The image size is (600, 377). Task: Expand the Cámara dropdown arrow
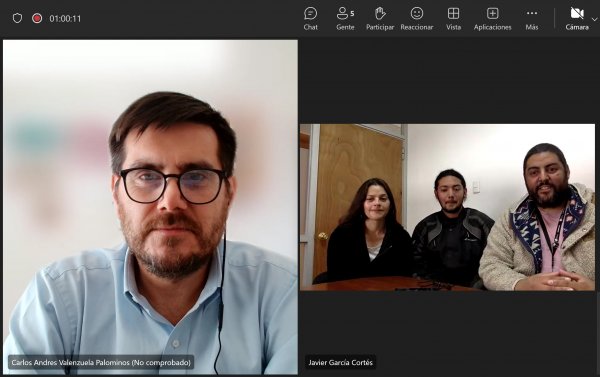(595, 19)
